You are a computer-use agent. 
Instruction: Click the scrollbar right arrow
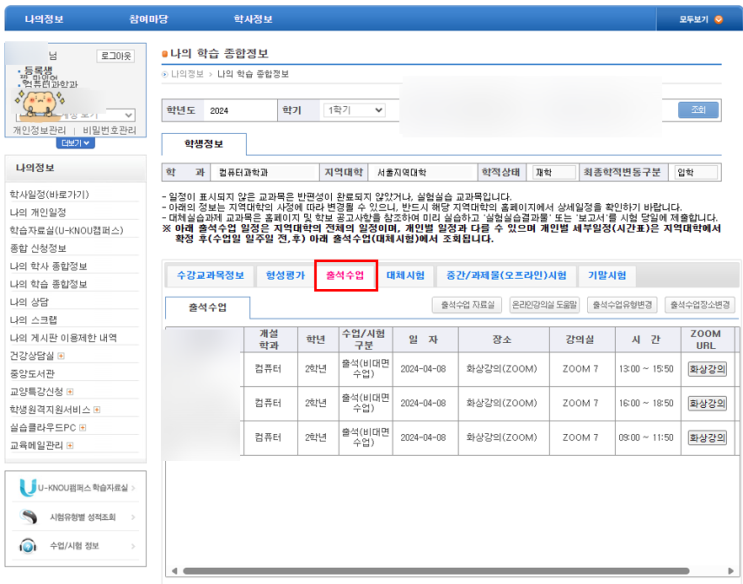730,571
